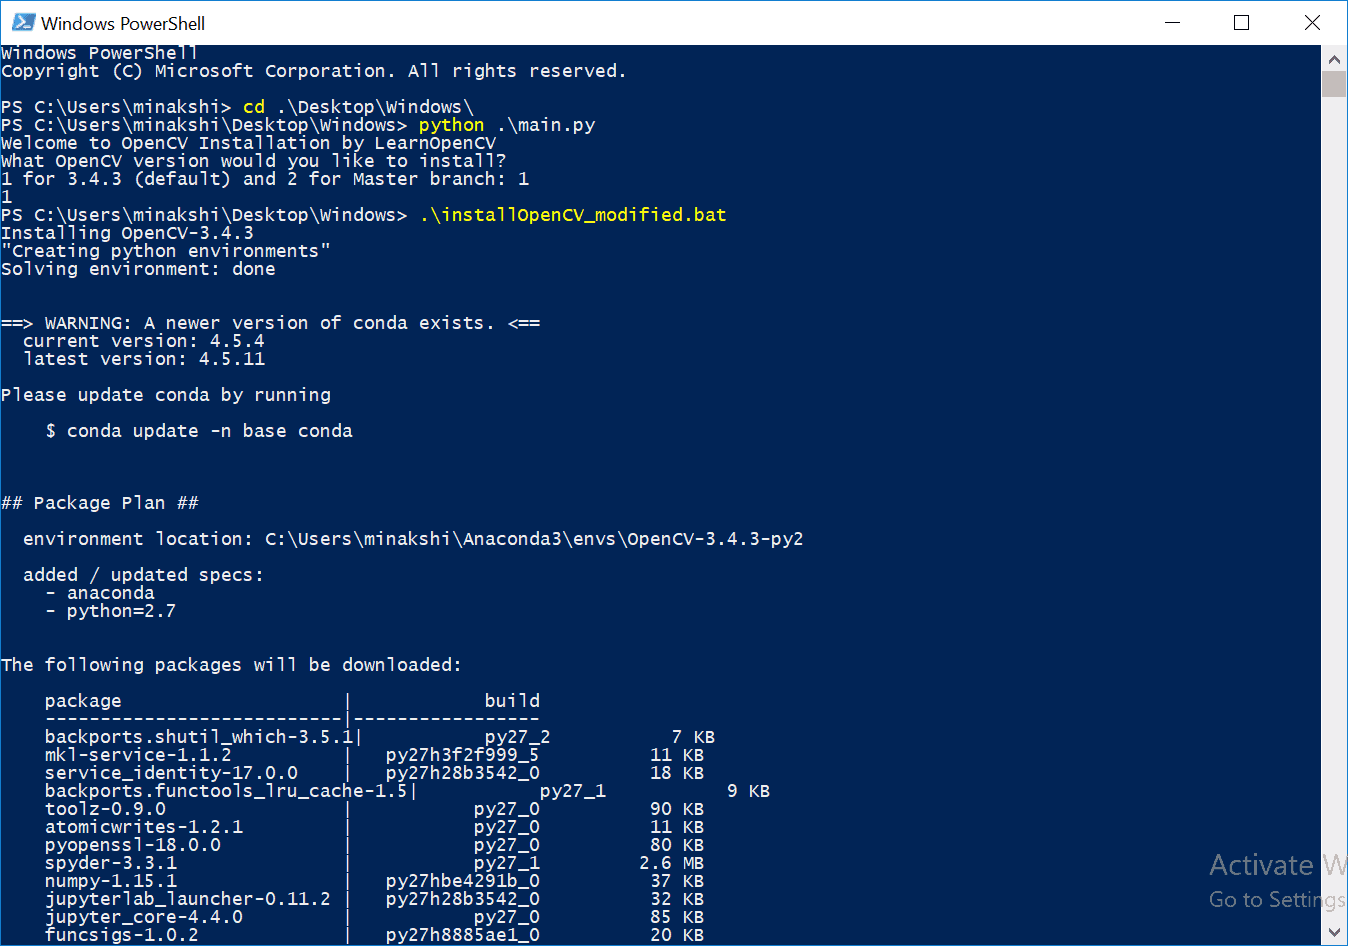
Task: Click 'Please update conda by running' line
Action: pos(166,395)
